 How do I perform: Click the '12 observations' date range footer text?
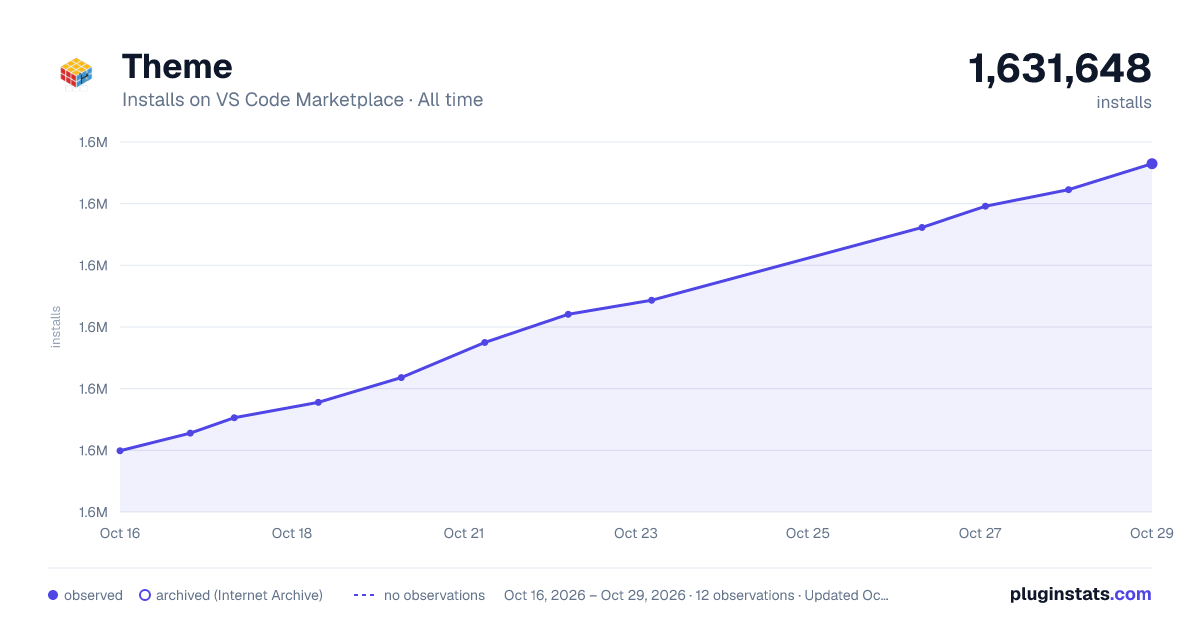696,595
